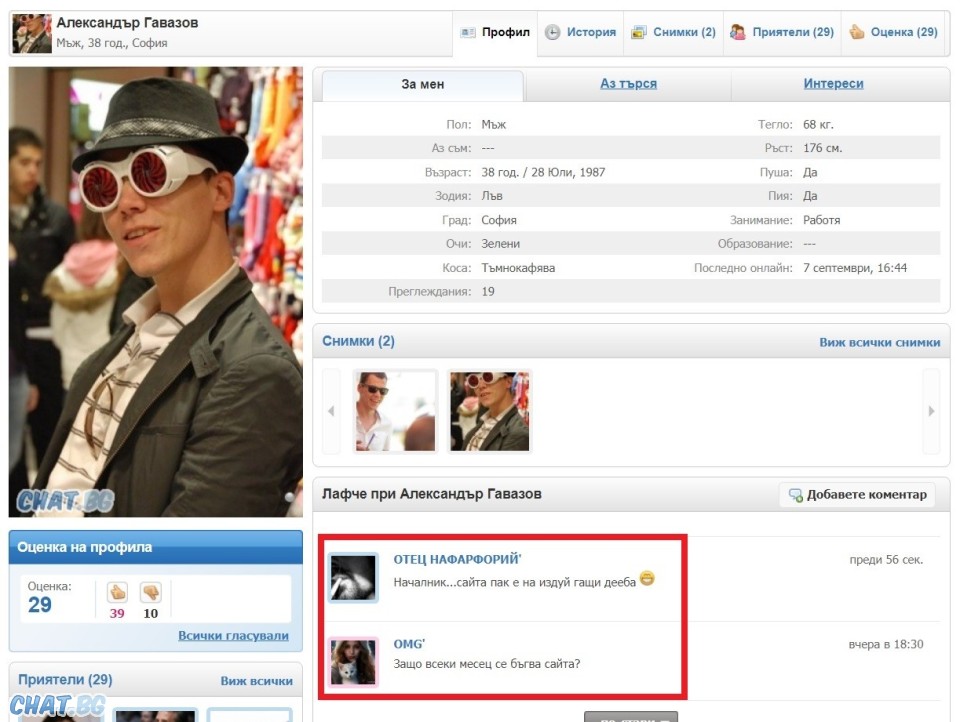960x722 pixels.
Task: Open the first photo thumbnail with sunglasses
Action: pyautogui.click(x=395, y=411)
